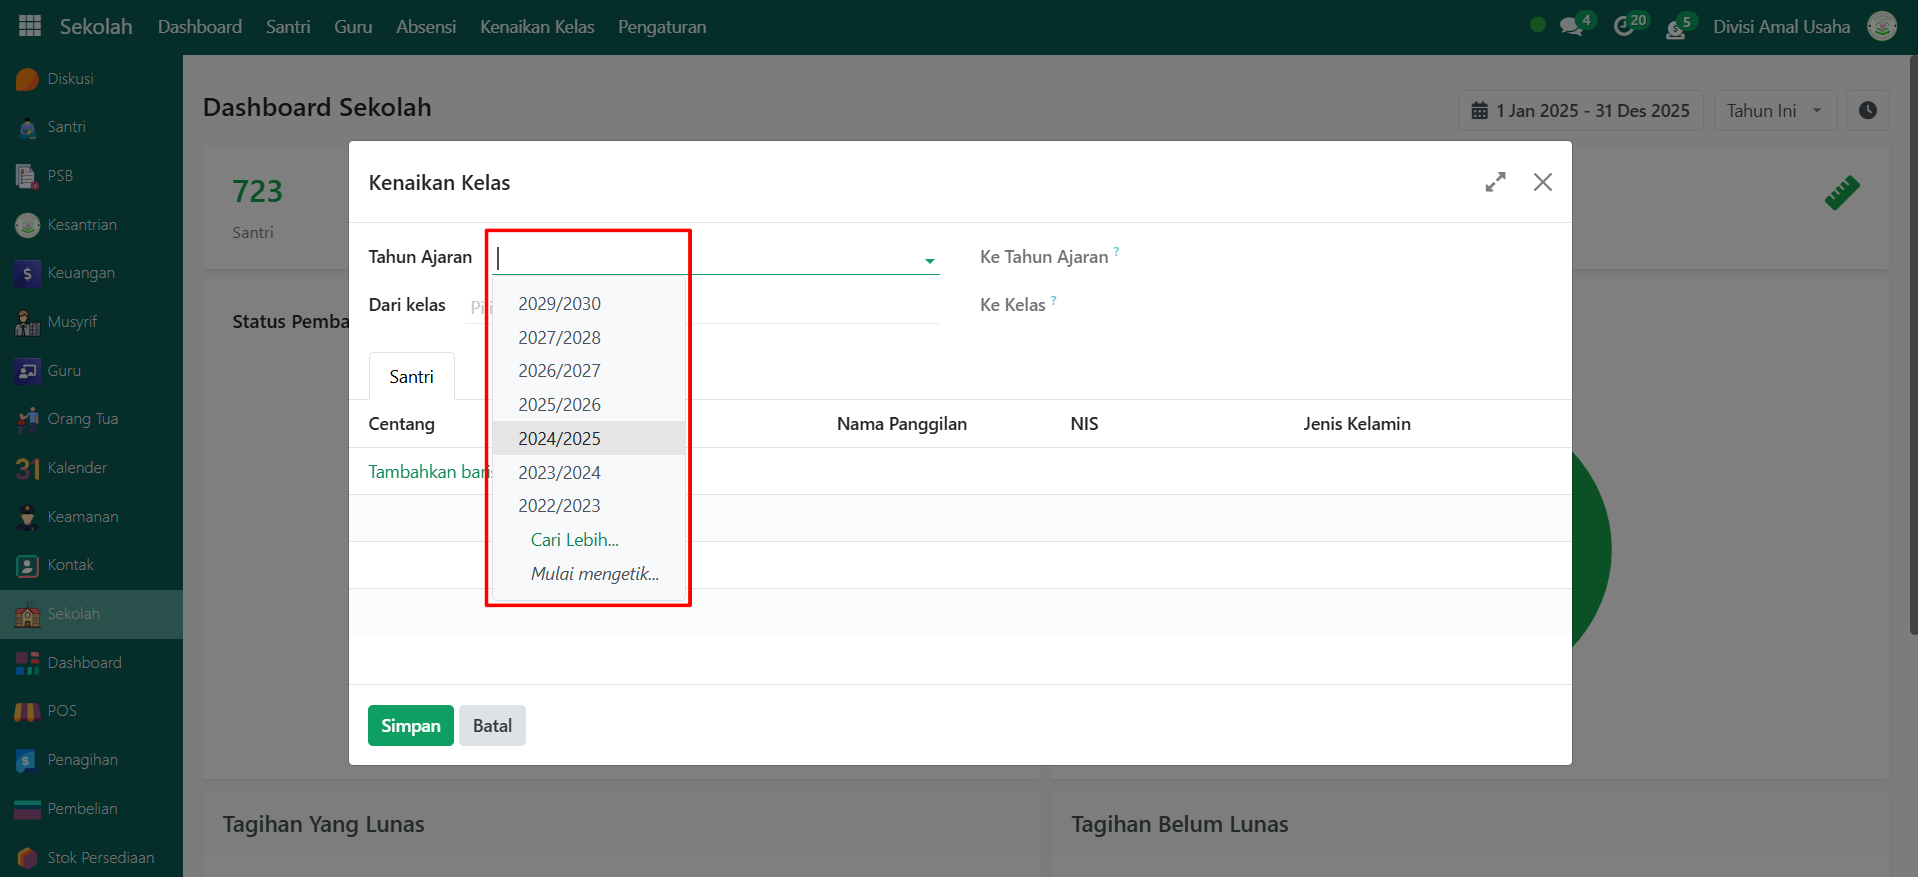Select 2024/2025 from the year list

click(x=559, y=439)
